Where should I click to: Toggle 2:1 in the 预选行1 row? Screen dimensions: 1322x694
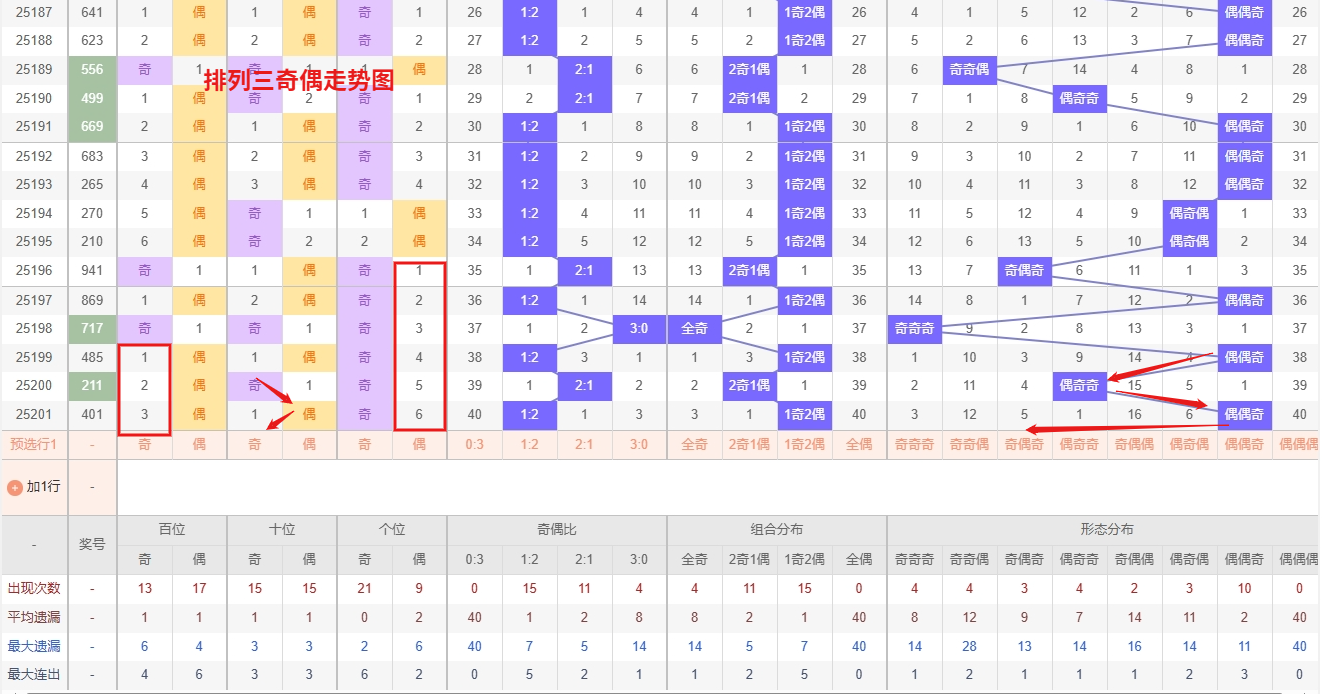point(585,445)
